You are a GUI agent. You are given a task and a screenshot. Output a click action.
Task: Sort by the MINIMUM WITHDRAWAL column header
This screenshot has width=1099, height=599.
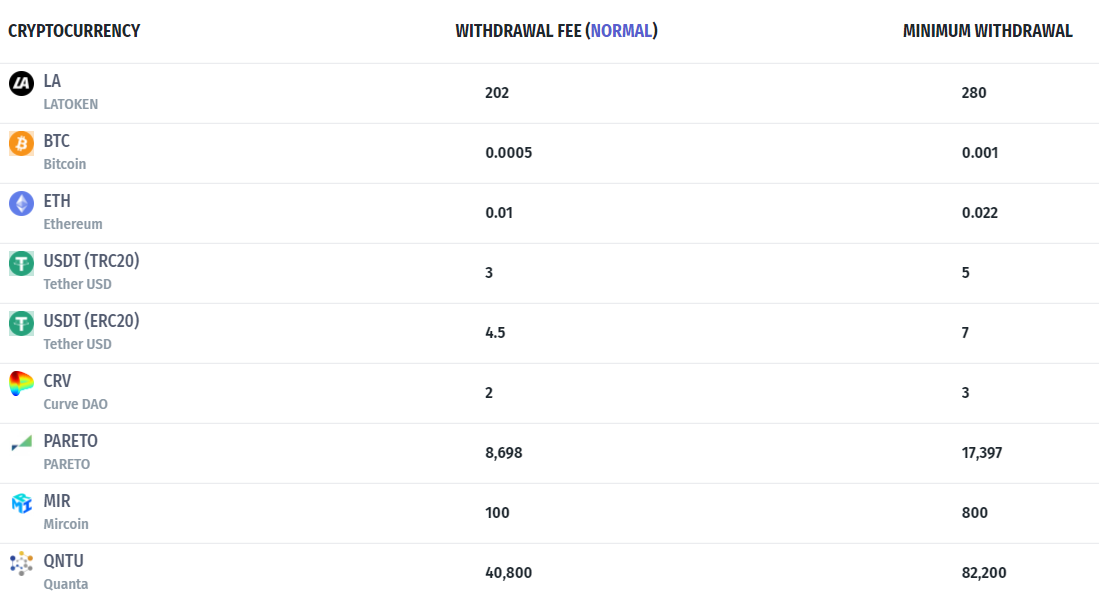coord(987,31)
